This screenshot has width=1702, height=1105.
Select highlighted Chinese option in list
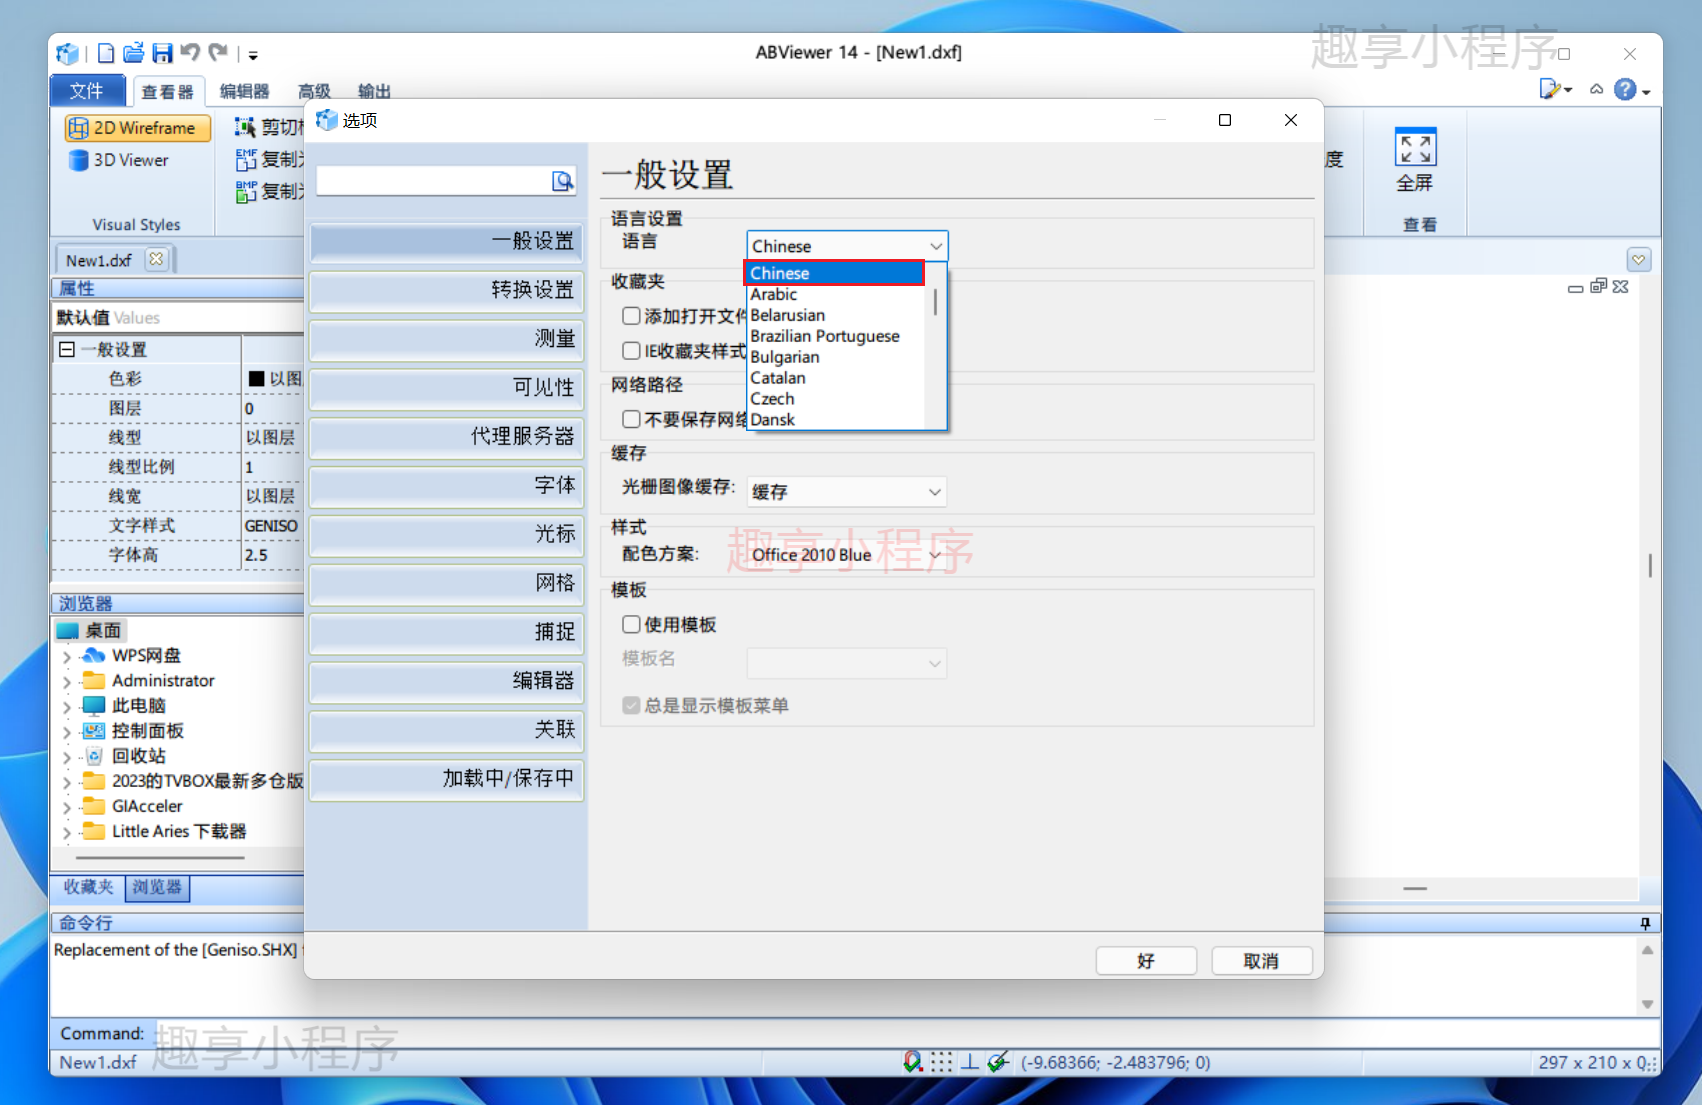pyautogui.click(x=834, y=273)
